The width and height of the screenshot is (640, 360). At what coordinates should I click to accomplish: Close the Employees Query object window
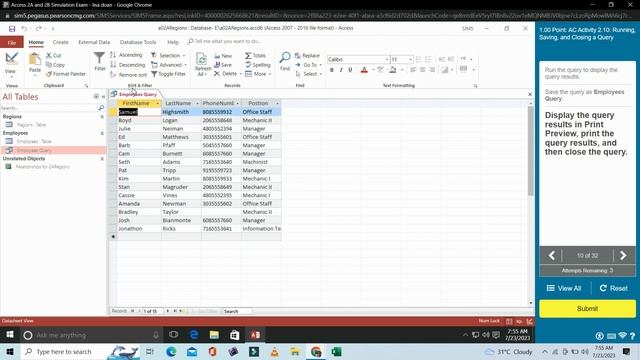(x=530, y=94)
